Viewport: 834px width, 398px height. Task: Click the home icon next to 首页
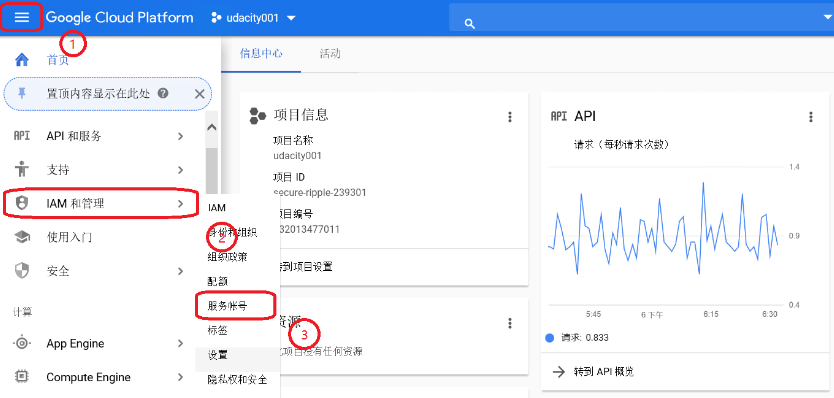(22, 60)
